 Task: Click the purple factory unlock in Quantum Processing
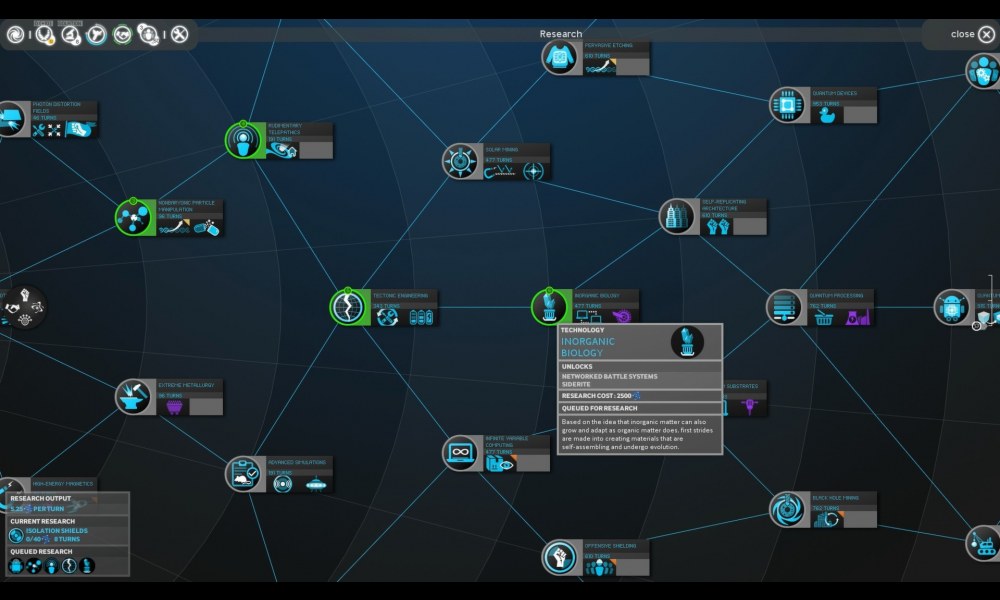[x=858, y=317]
